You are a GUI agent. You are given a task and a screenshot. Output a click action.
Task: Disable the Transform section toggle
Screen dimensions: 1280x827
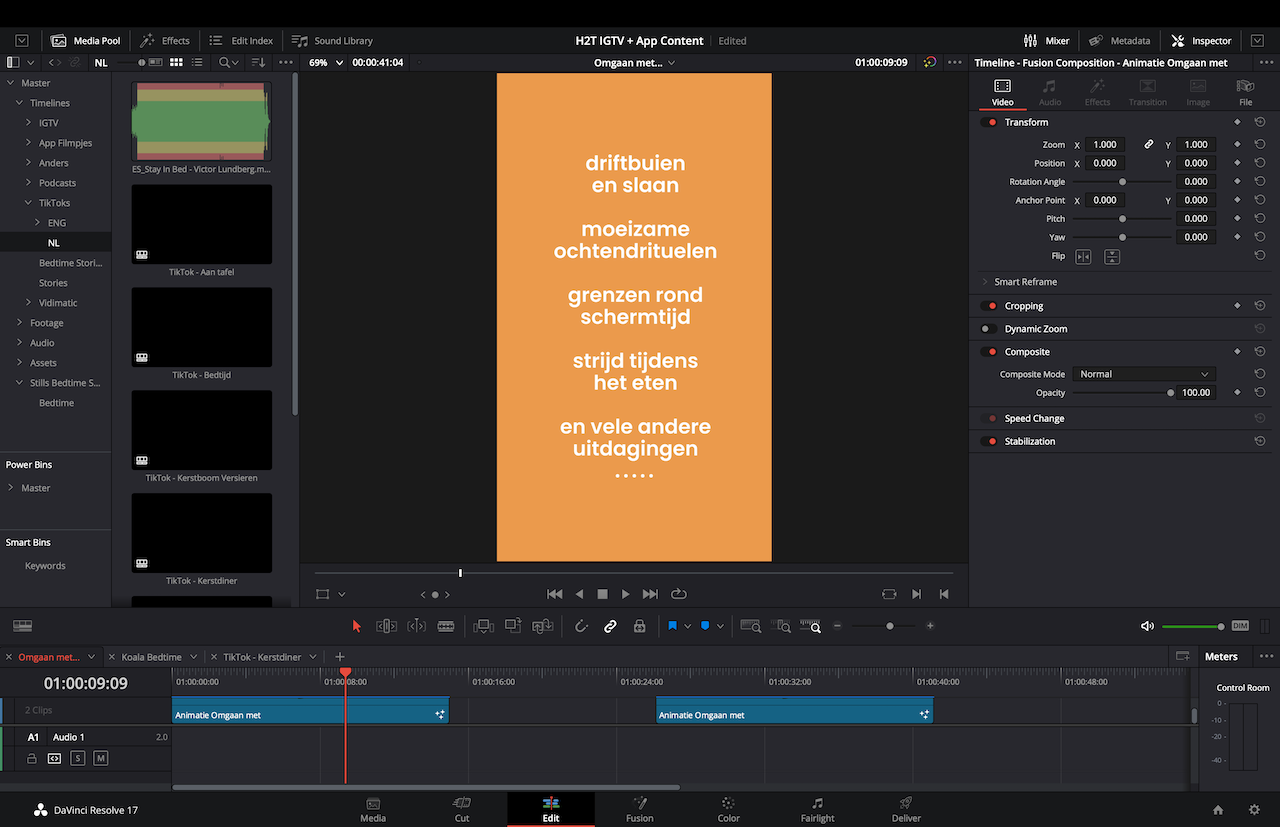(990, 122)
